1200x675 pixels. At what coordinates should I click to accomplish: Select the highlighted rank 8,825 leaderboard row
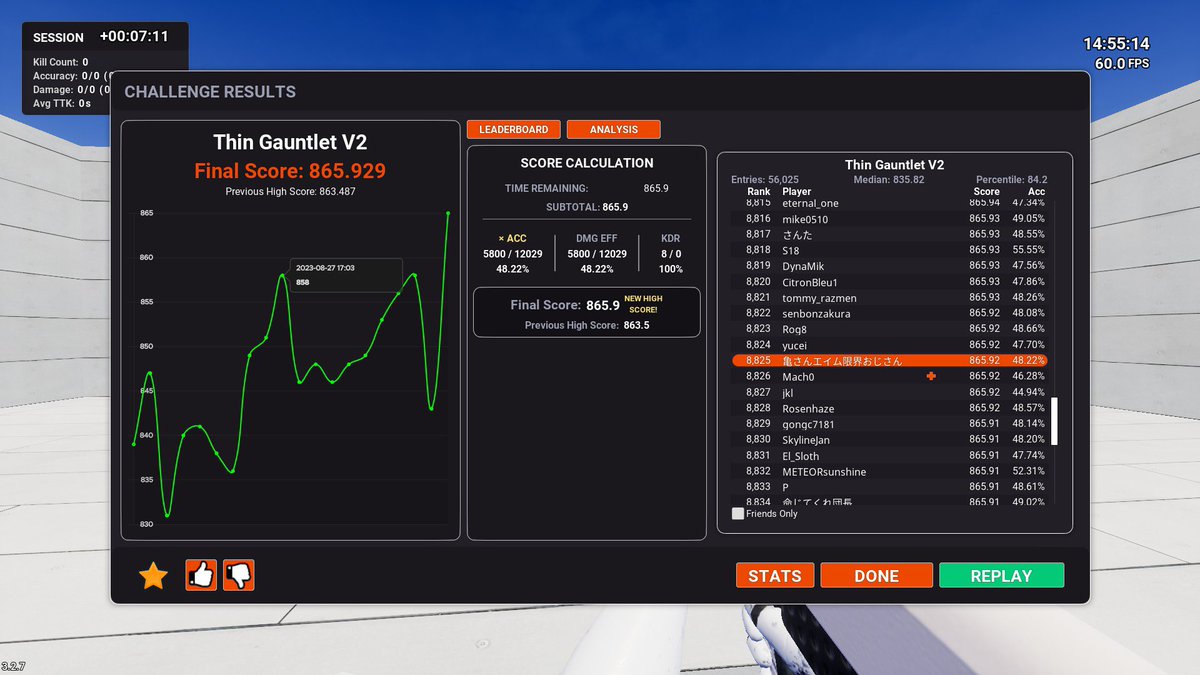[889, 360]
